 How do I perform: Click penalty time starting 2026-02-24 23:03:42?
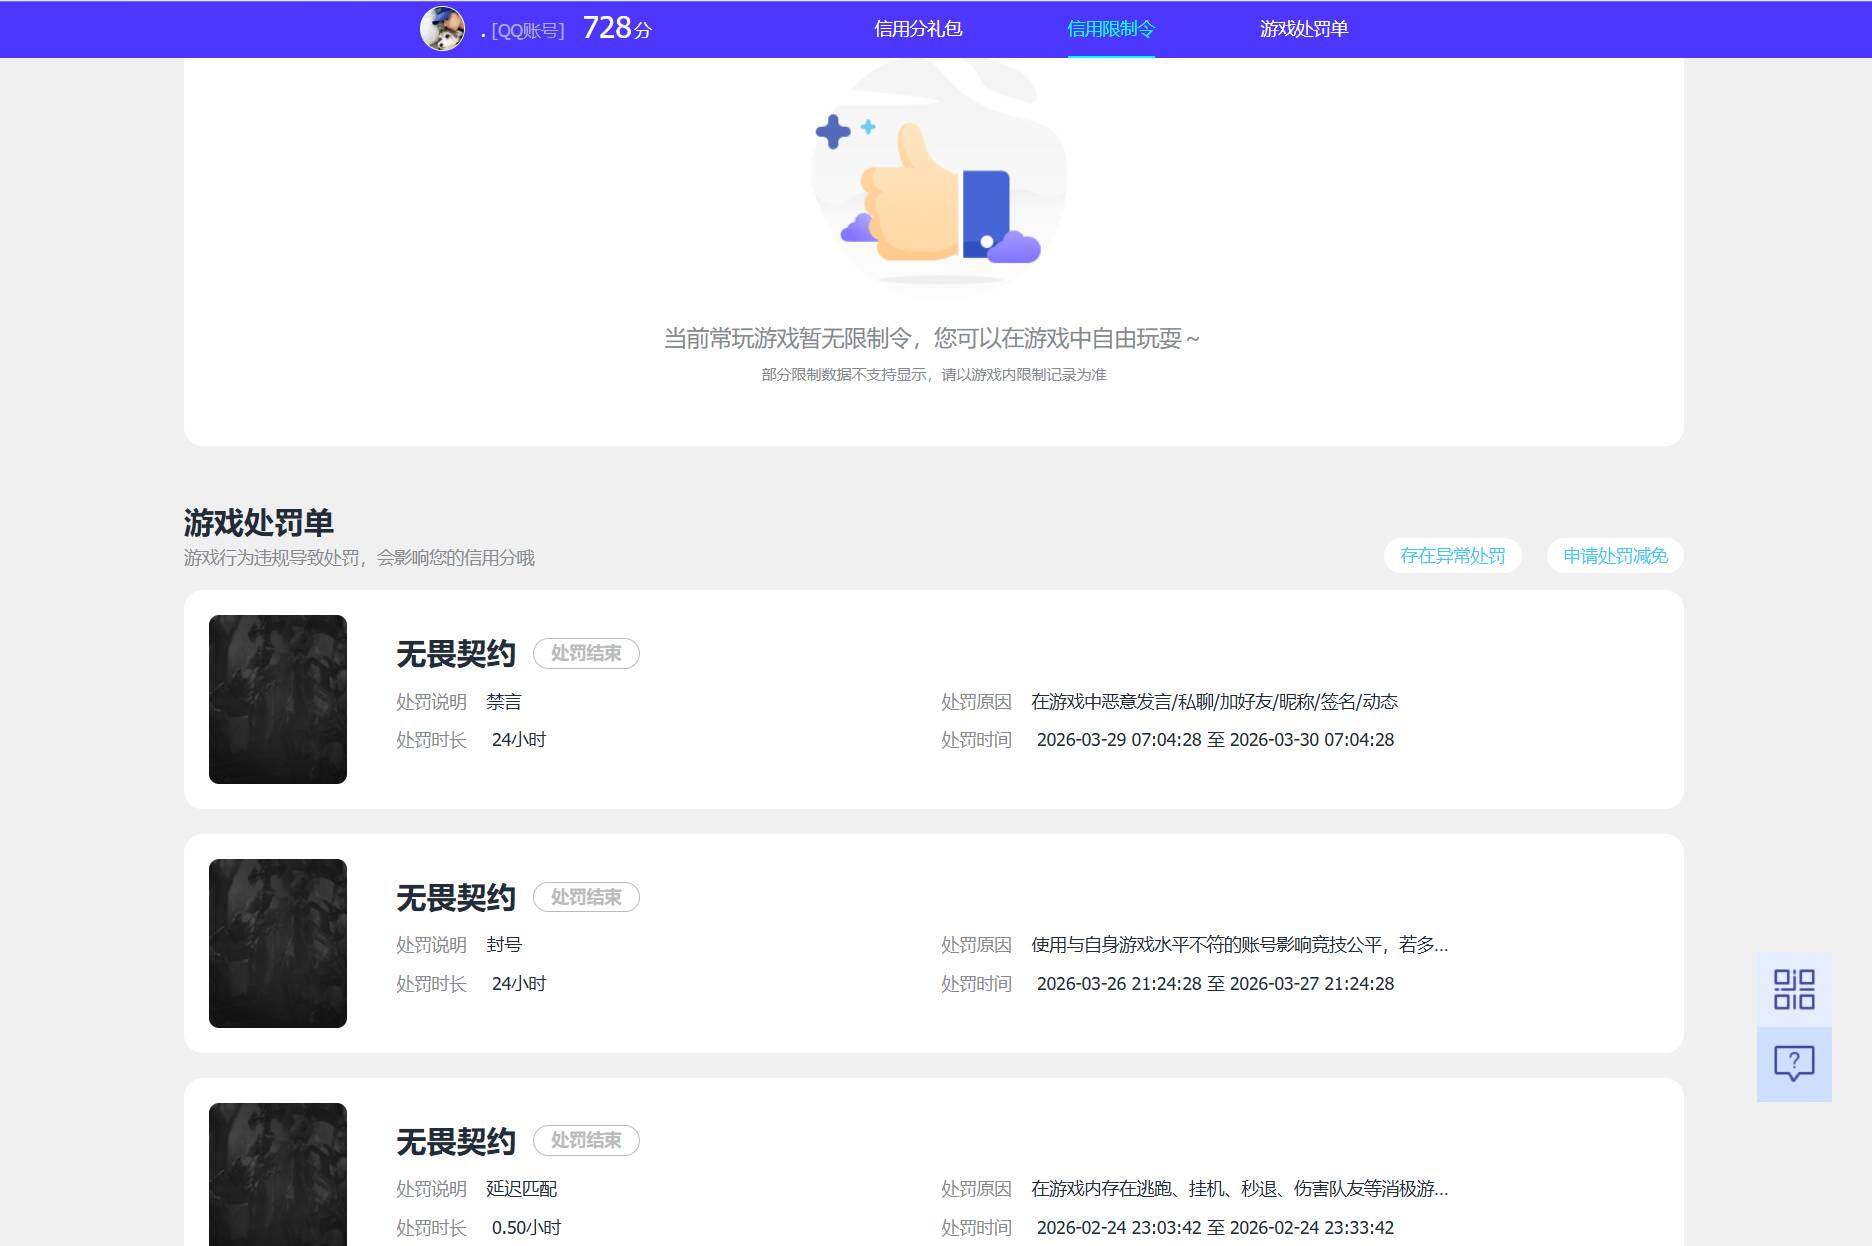pyautogui.click(x=1215, y=1228)
